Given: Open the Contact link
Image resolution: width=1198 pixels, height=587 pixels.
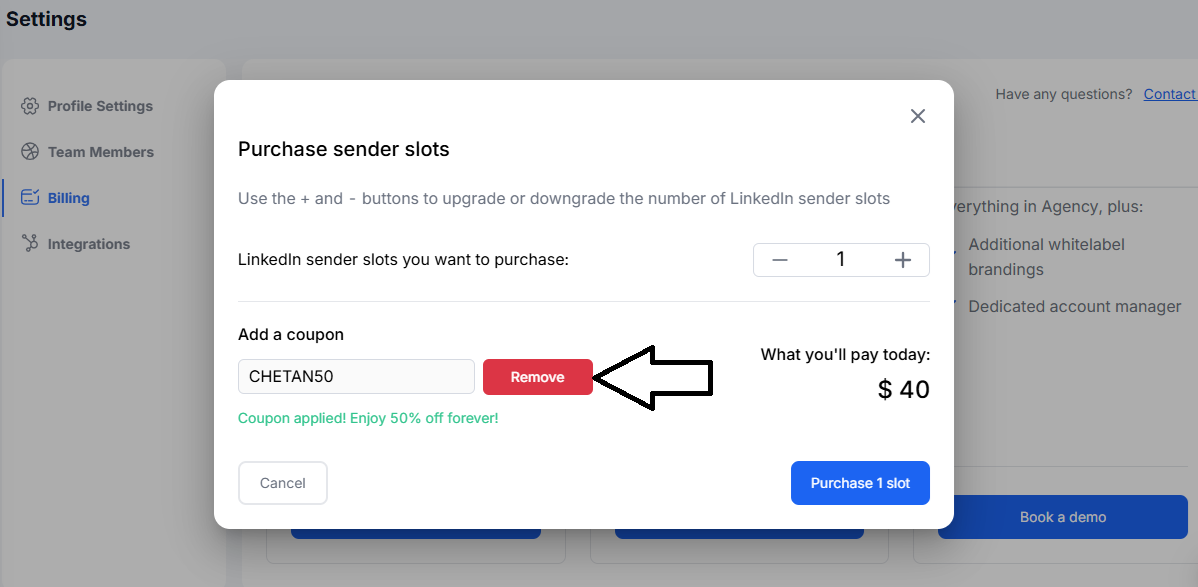Looking at the screenshot, I should [x=1168, y=93].
